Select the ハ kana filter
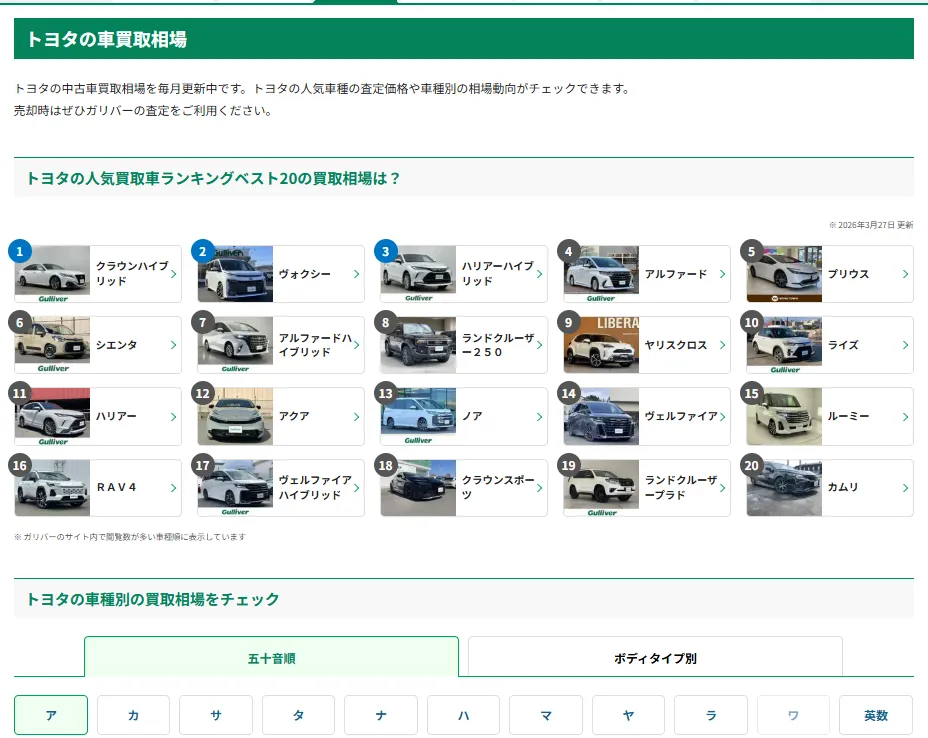This screenshot has height=738, width=928. pyautogui.click(x=463, y=715)
